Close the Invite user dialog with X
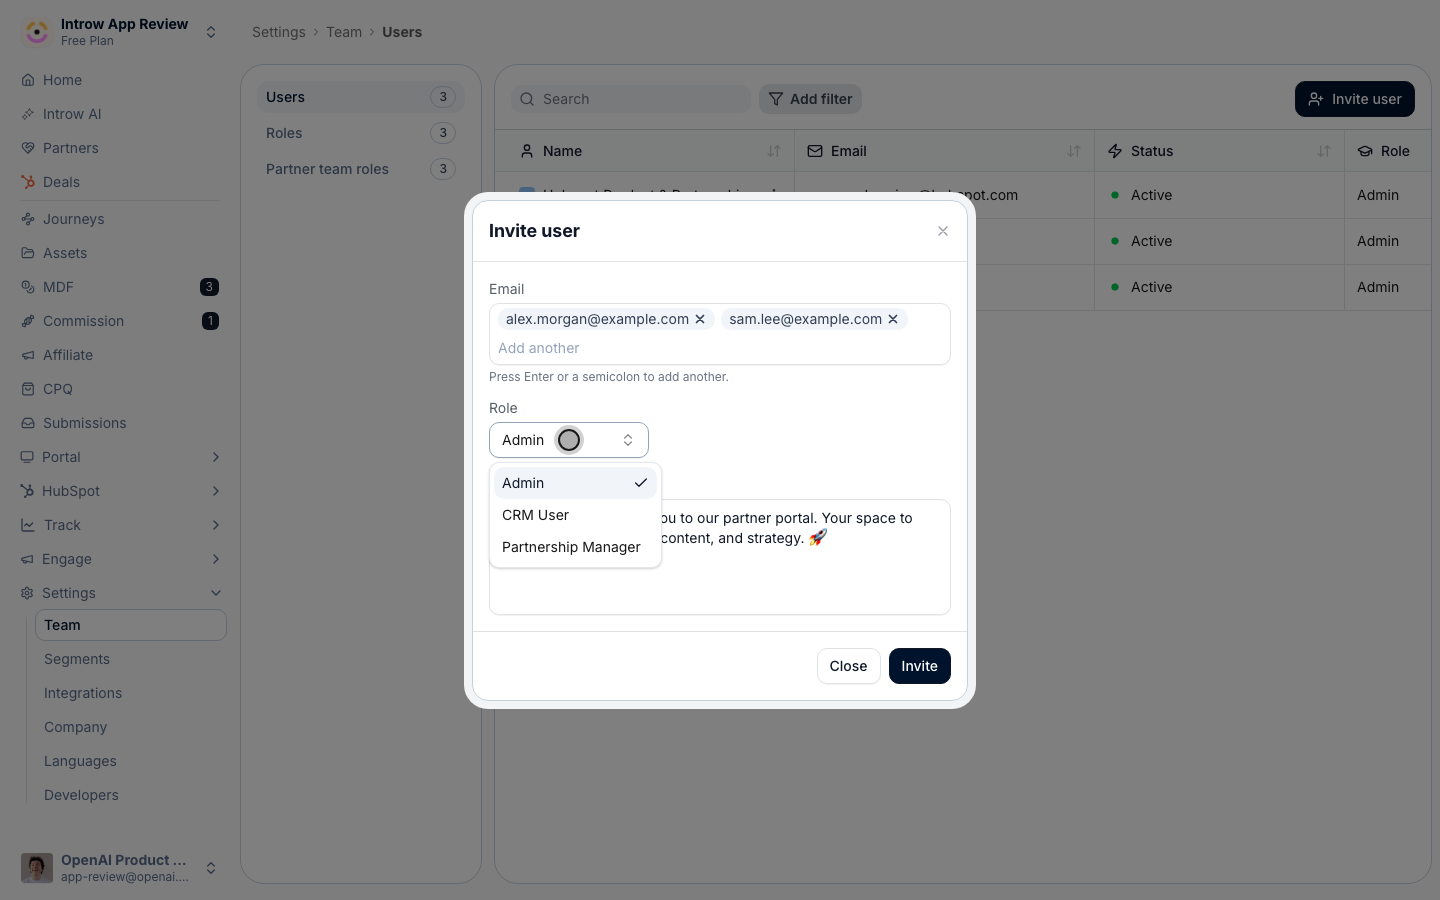This screenshot has height=900, width=1440. (x=943, y=231)
